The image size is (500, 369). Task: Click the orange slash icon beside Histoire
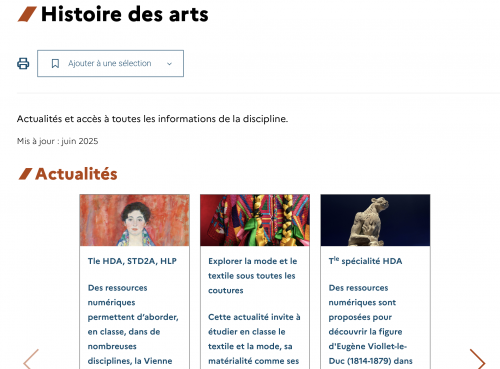point(27,14)
